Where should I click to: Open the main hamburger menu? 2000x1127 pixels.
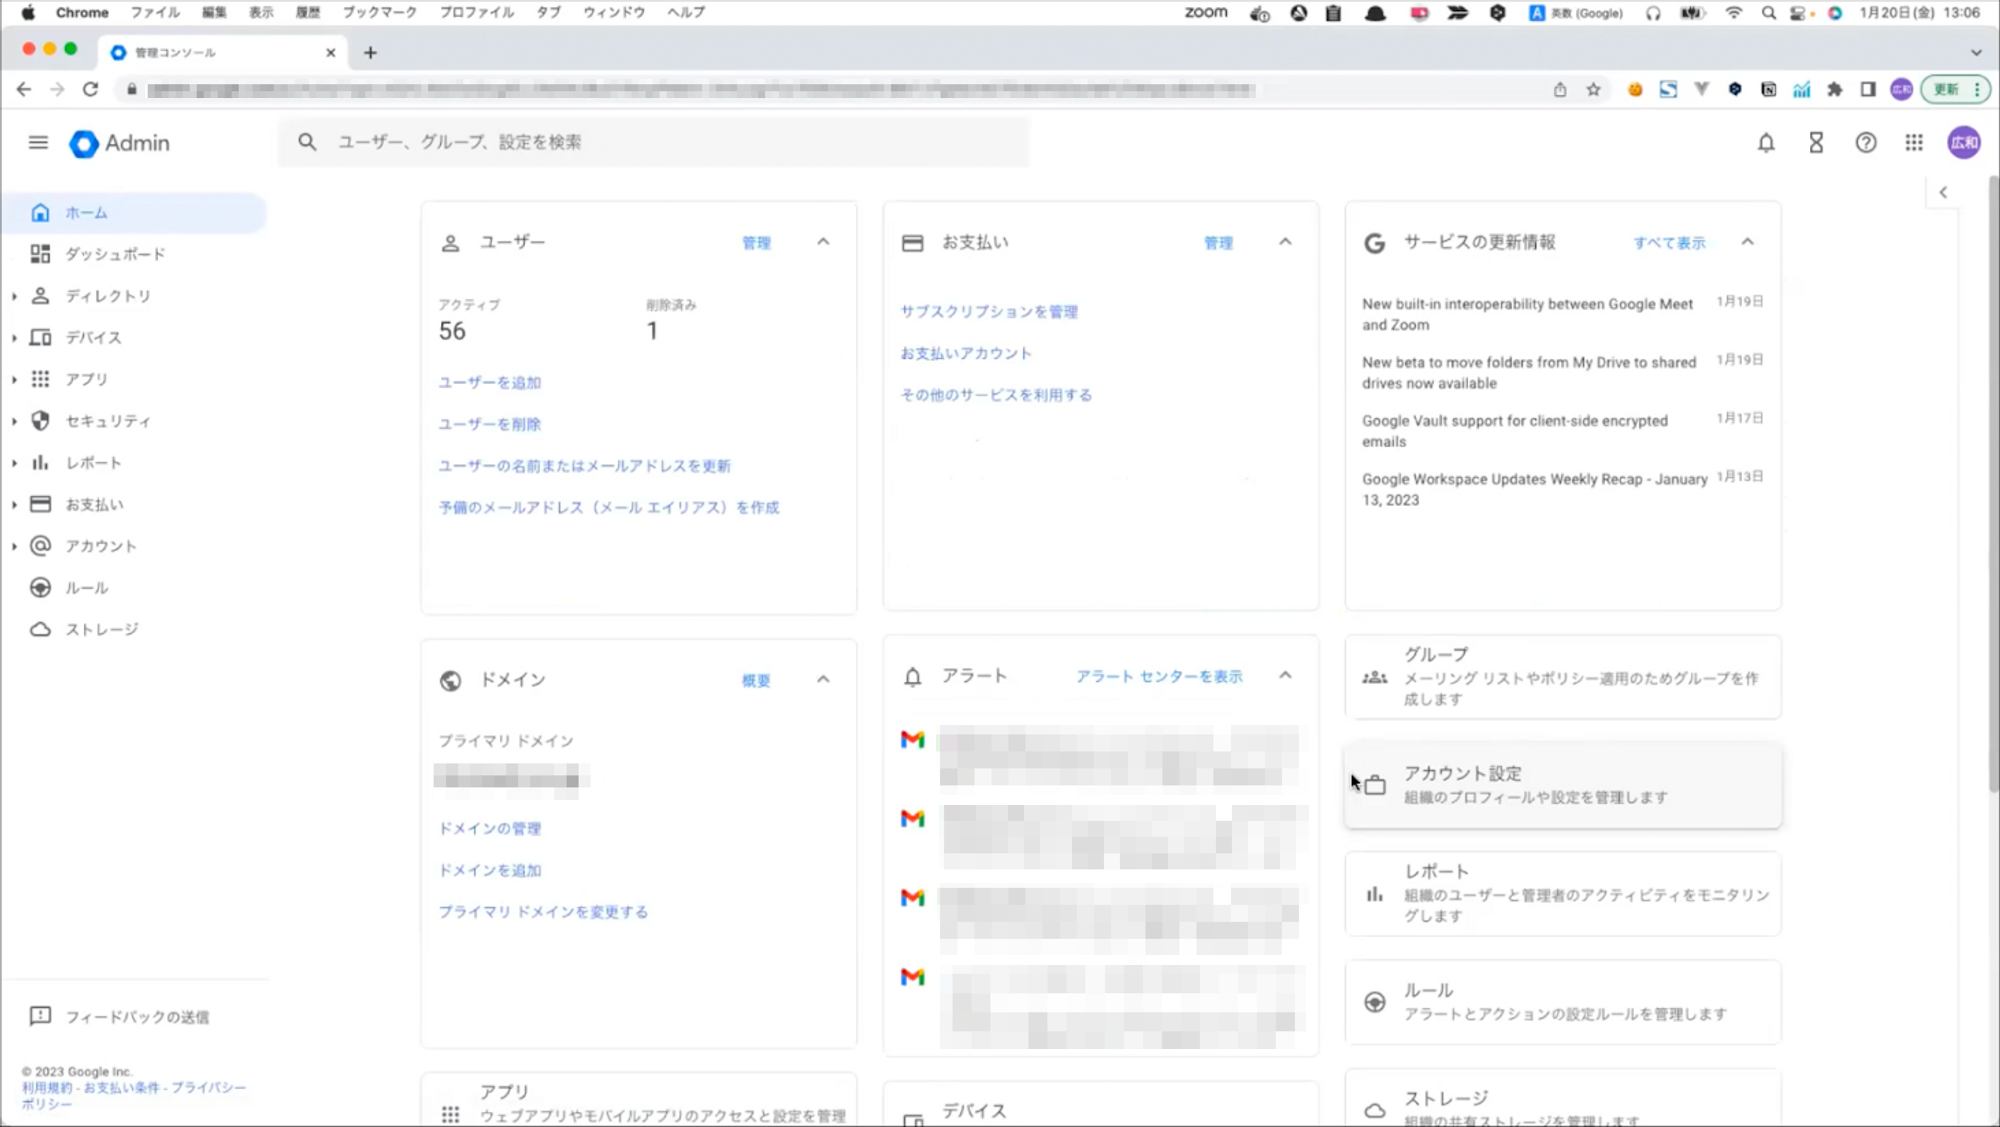click(38, 143)
